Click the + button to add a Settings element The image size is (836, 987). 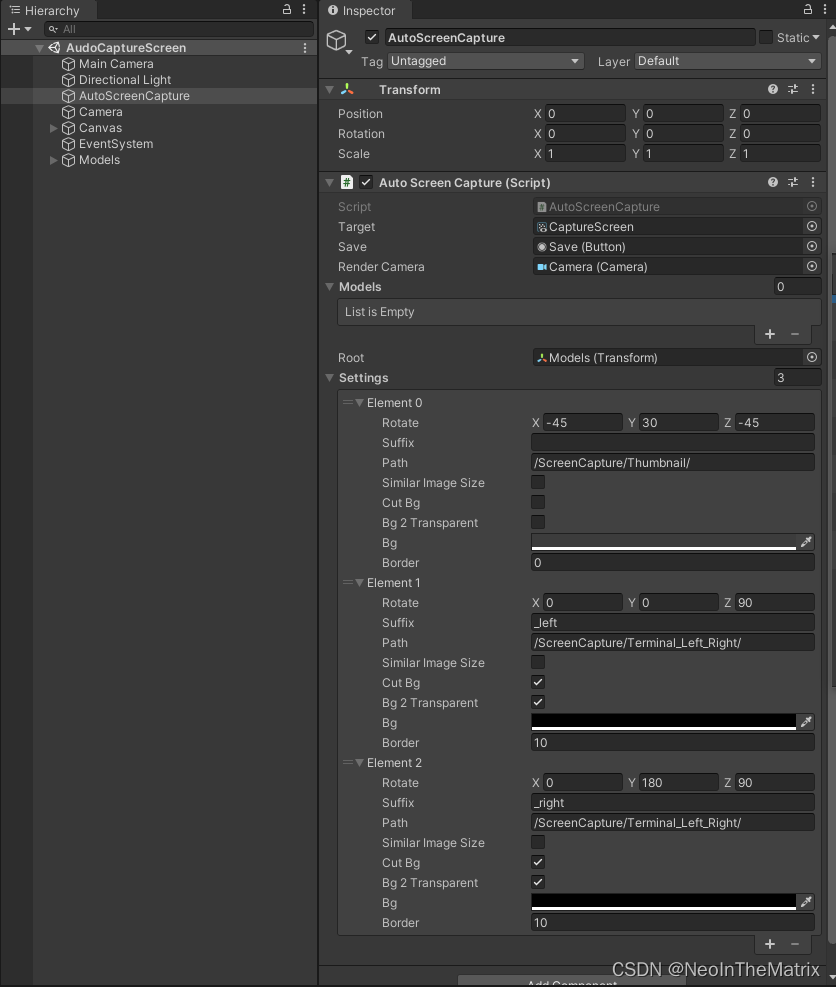(770, 944)
